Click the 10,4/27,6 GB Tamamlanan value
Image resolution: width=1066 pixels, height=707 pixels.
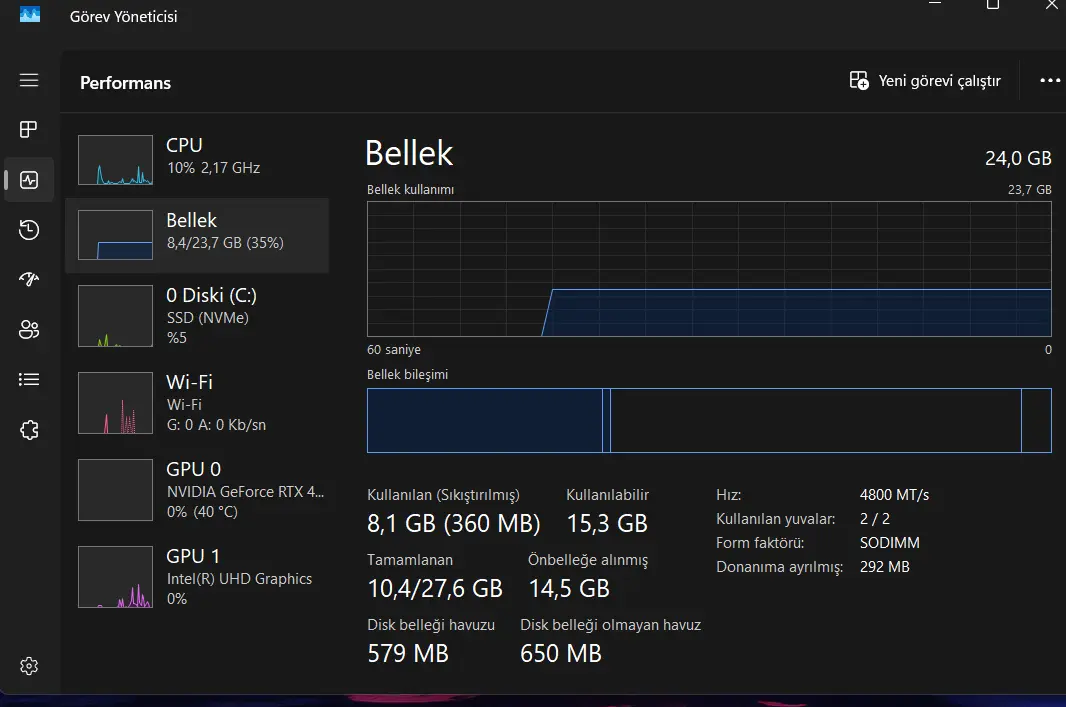coord(435,589)
